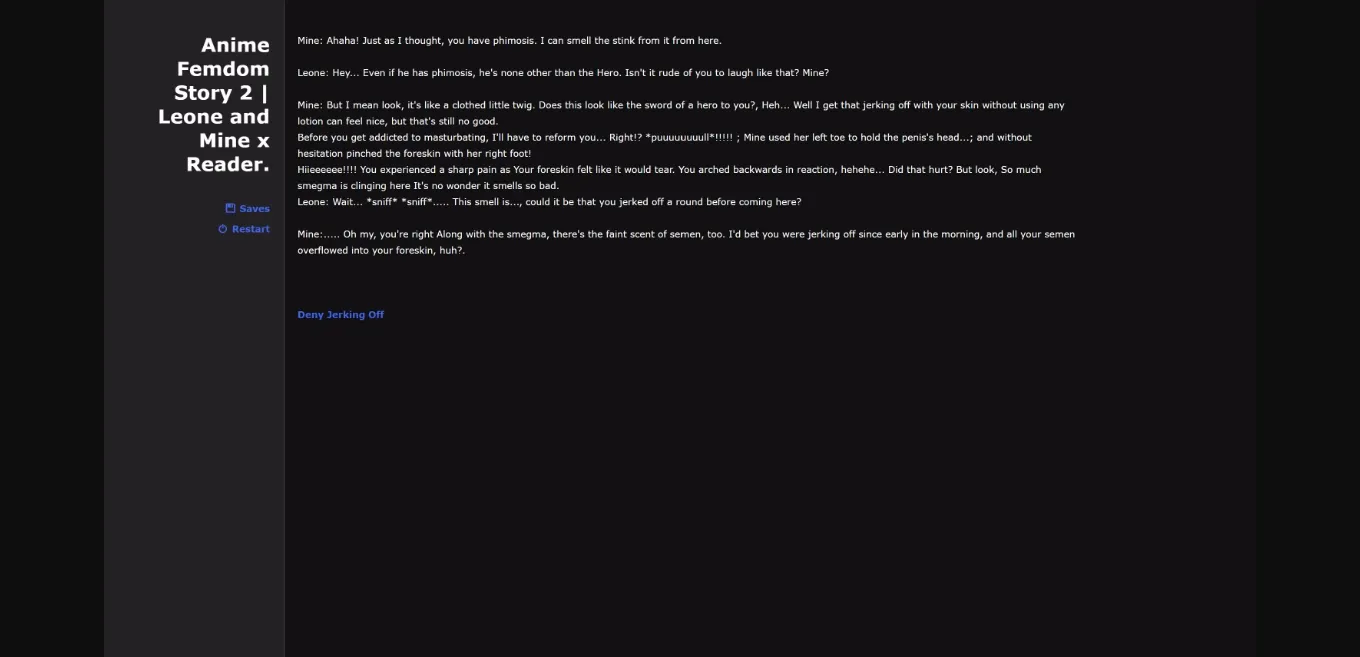This screenshot has height=657, width=1360.
Task: Choose the "Deny Jerking Off" story option
Action: pos(340,314)
